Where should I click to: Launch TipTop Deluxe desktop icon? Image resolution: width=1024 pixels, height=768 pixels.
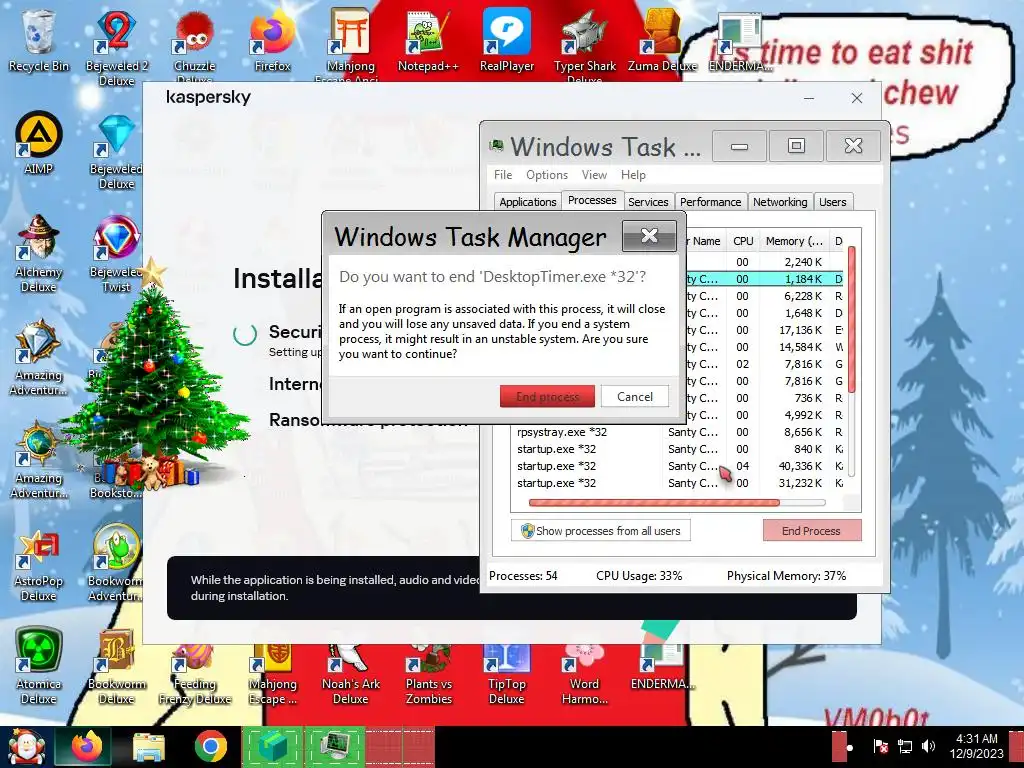(507, 675)
